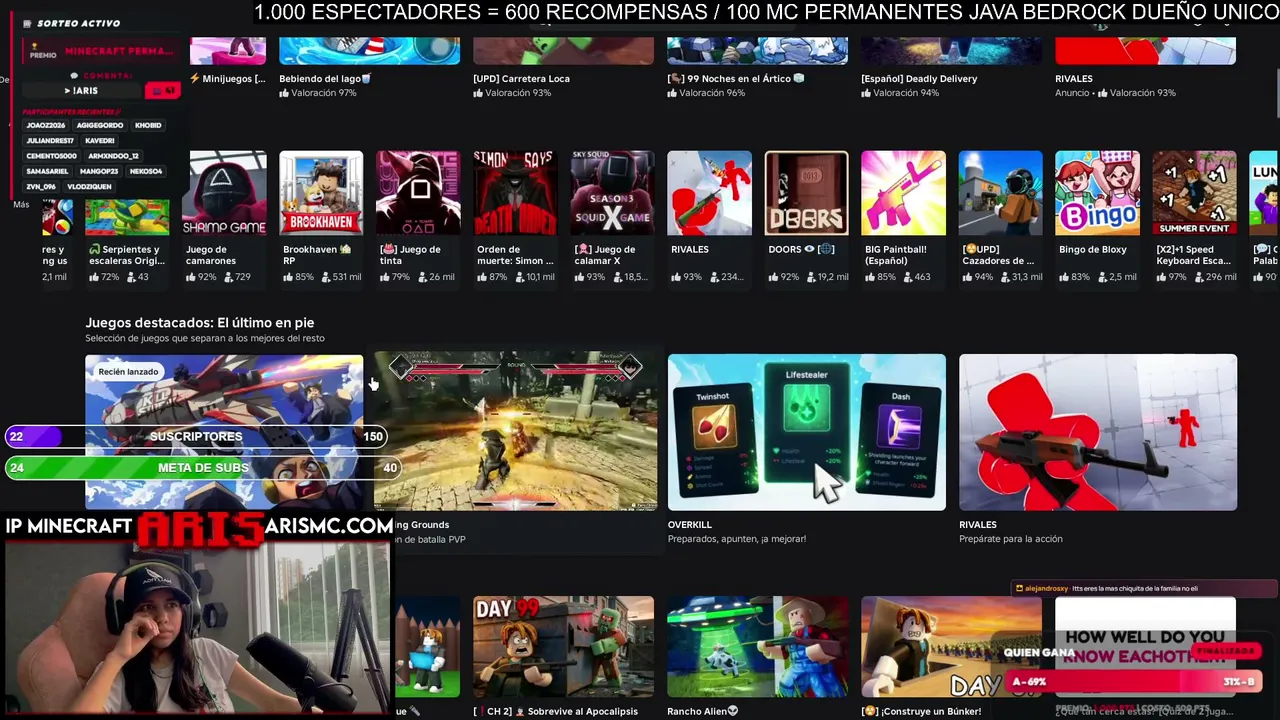Click the 'Orden de muerte: Simon' title
Image resolution: width=1280 pixels, height=720 pixels.
pos(515,255)
